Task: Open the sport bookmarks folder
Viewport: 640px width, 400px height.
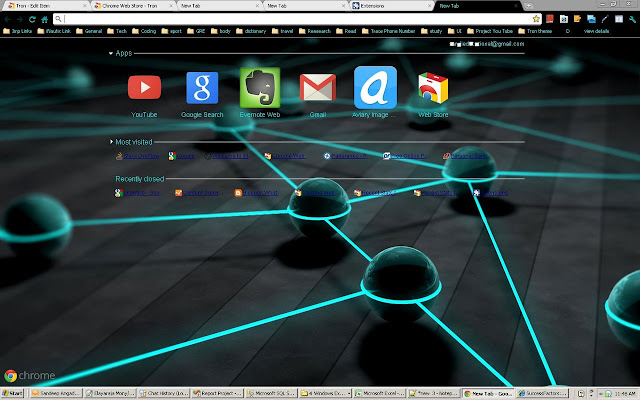Action: click(171, 31)
